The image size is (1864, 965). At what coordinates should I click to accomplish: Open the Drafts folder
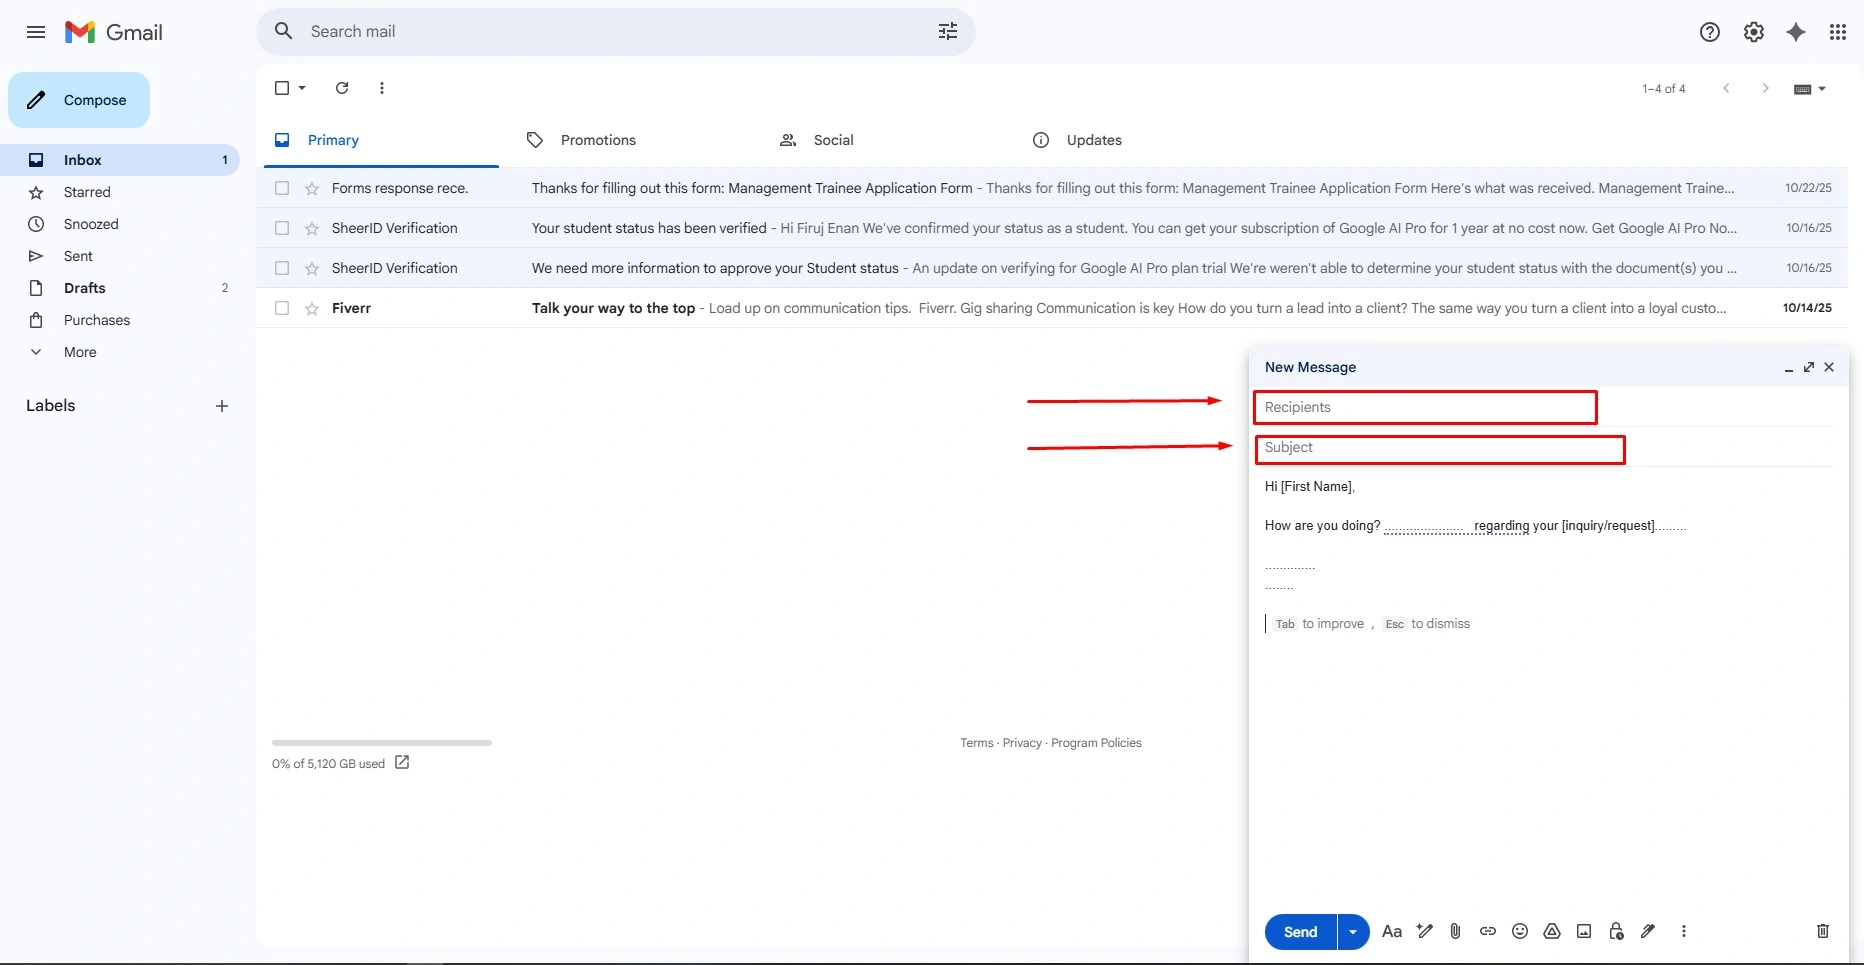[x=120, y=288]
